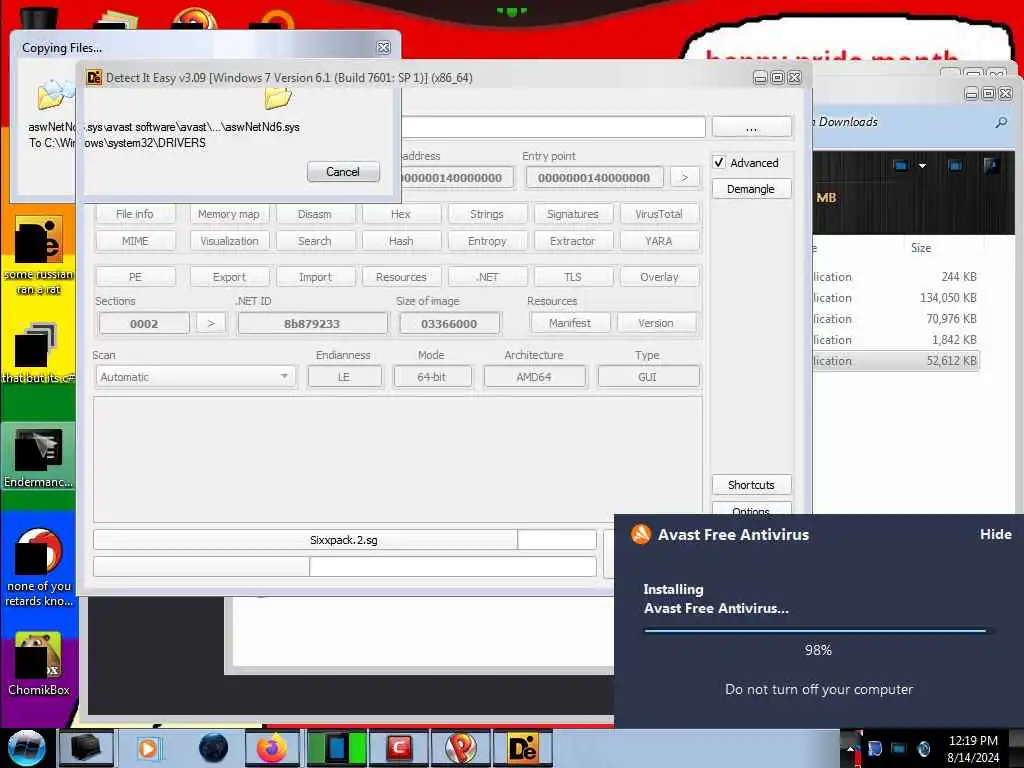
Task: Toggle the Advanced checkbox
Action: point(719,163)
